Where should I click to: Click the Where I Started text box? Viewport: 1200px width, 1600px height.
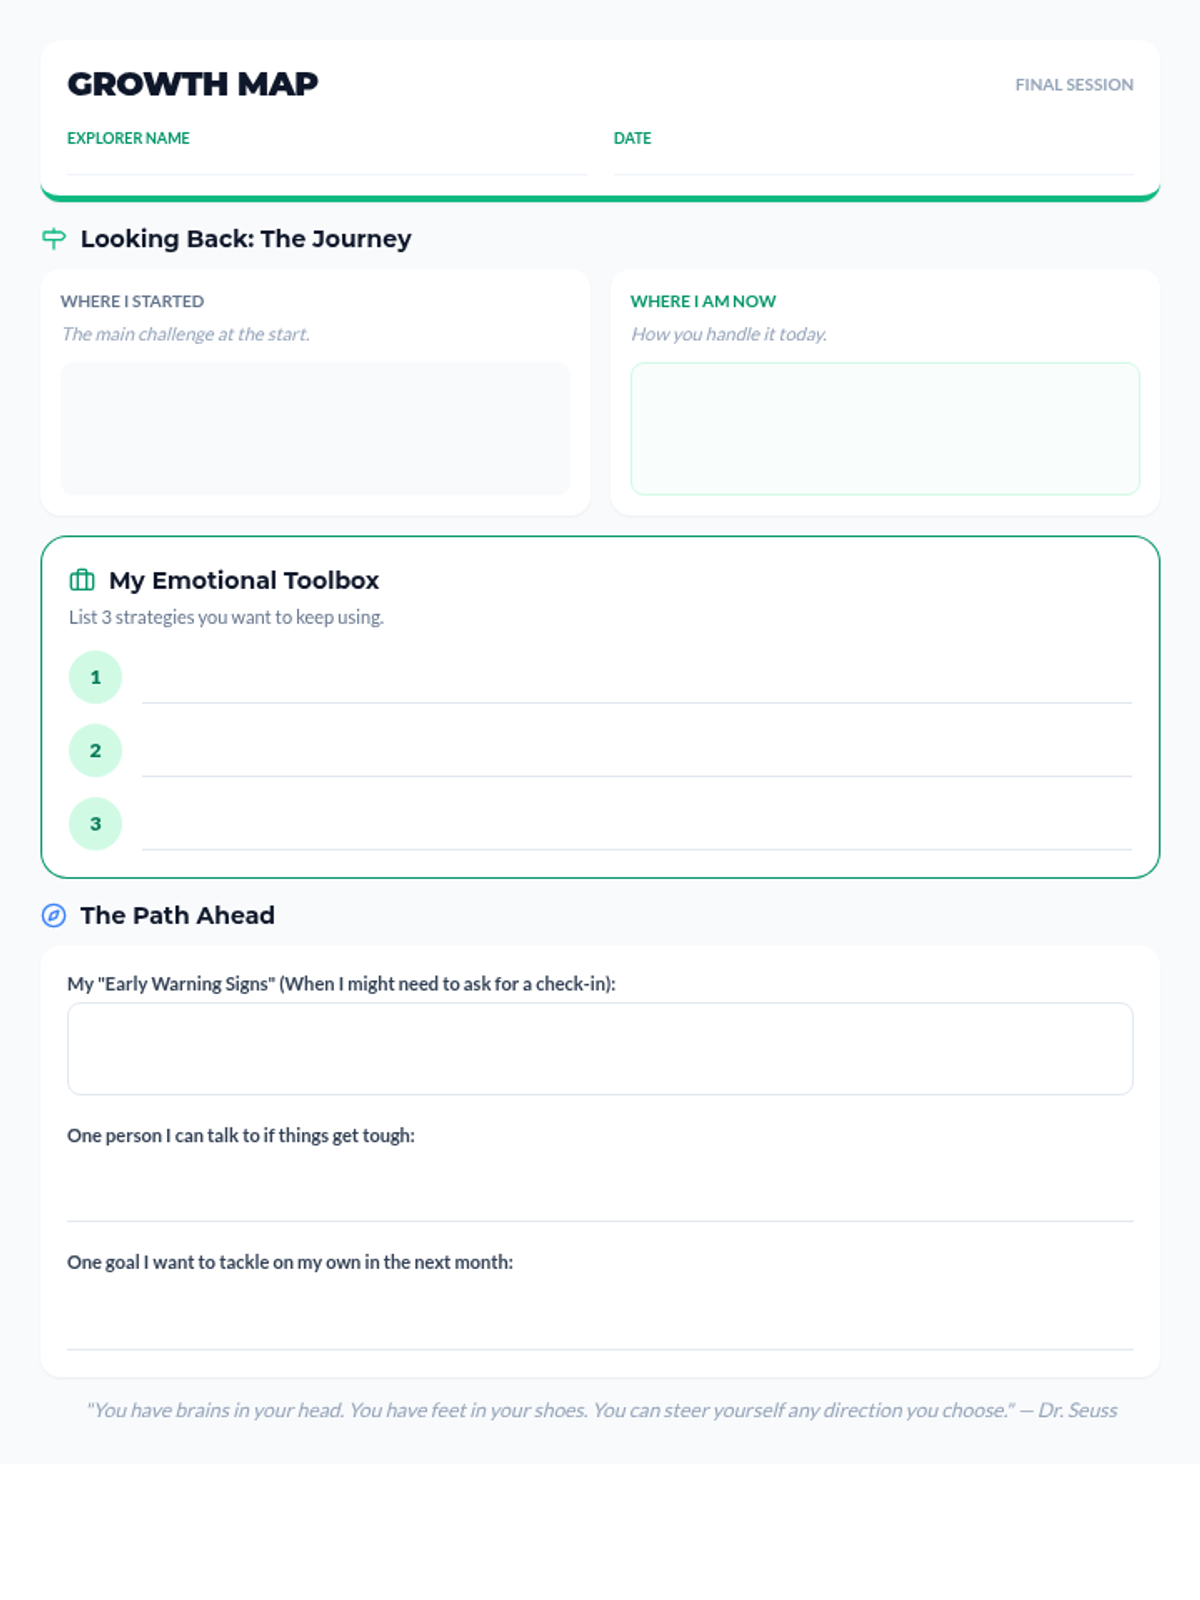(x=315, y=428)
